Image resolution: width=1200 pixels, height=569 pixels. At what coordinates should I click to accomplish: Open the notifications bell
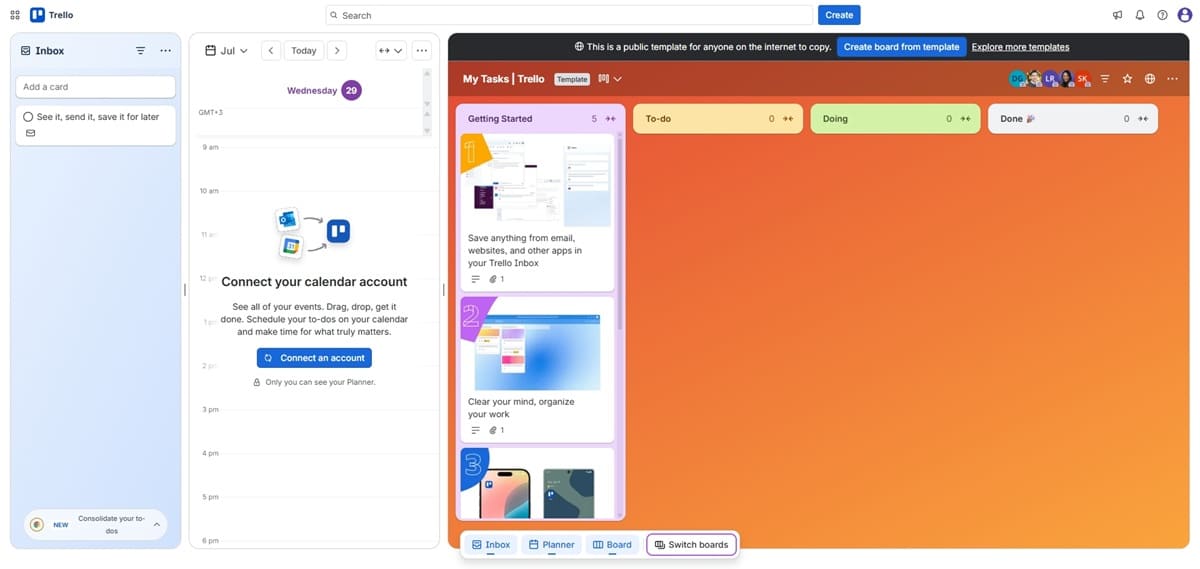pyautogui.click(x=1140, y=15)
